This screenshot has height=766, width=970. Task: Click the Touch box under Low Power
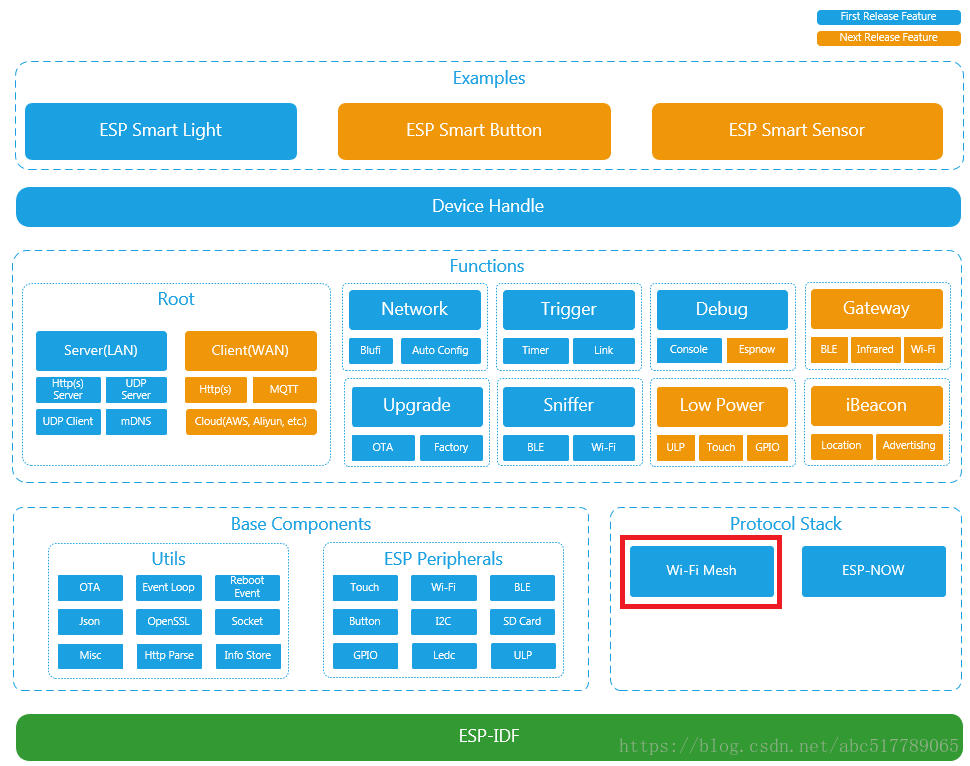point(721,448)
